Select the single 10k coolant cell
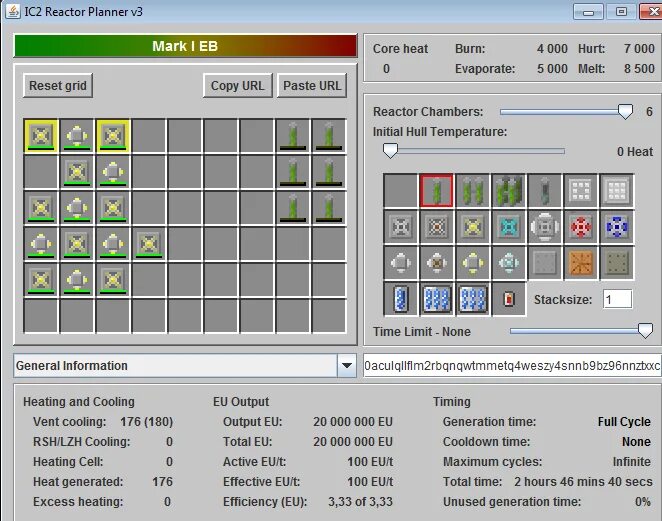The image size is (662, 521). click(401, 299)
